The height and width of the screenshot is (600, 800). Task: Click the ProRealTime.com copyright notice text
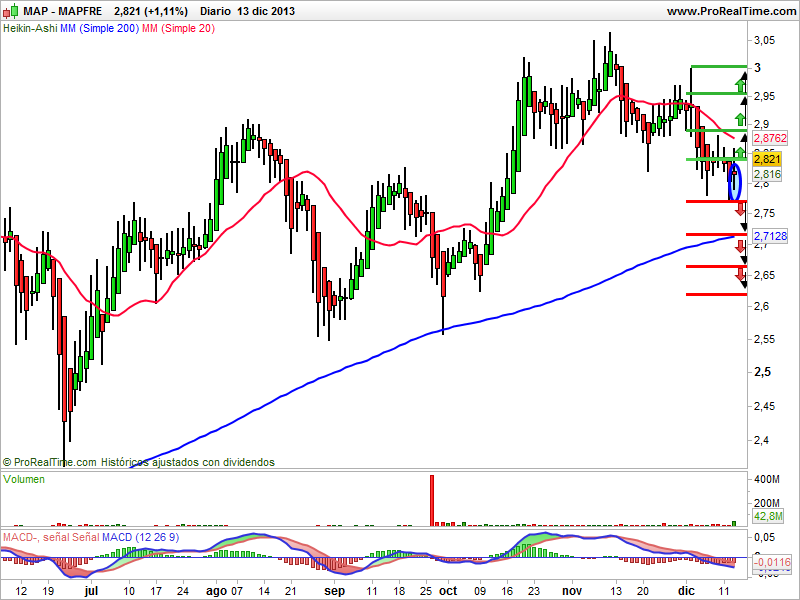[x=139, y=462]
